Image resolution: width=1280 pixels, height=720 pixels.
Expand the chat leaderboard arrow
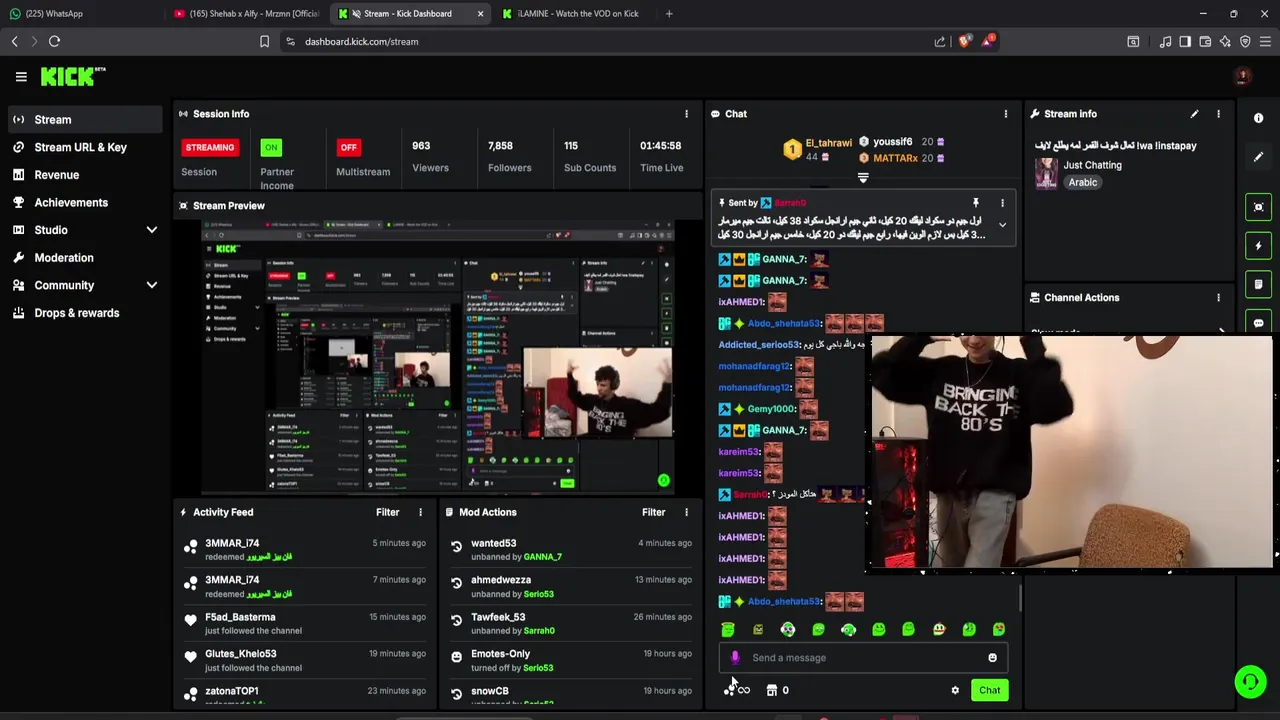(x=863, y=178)
